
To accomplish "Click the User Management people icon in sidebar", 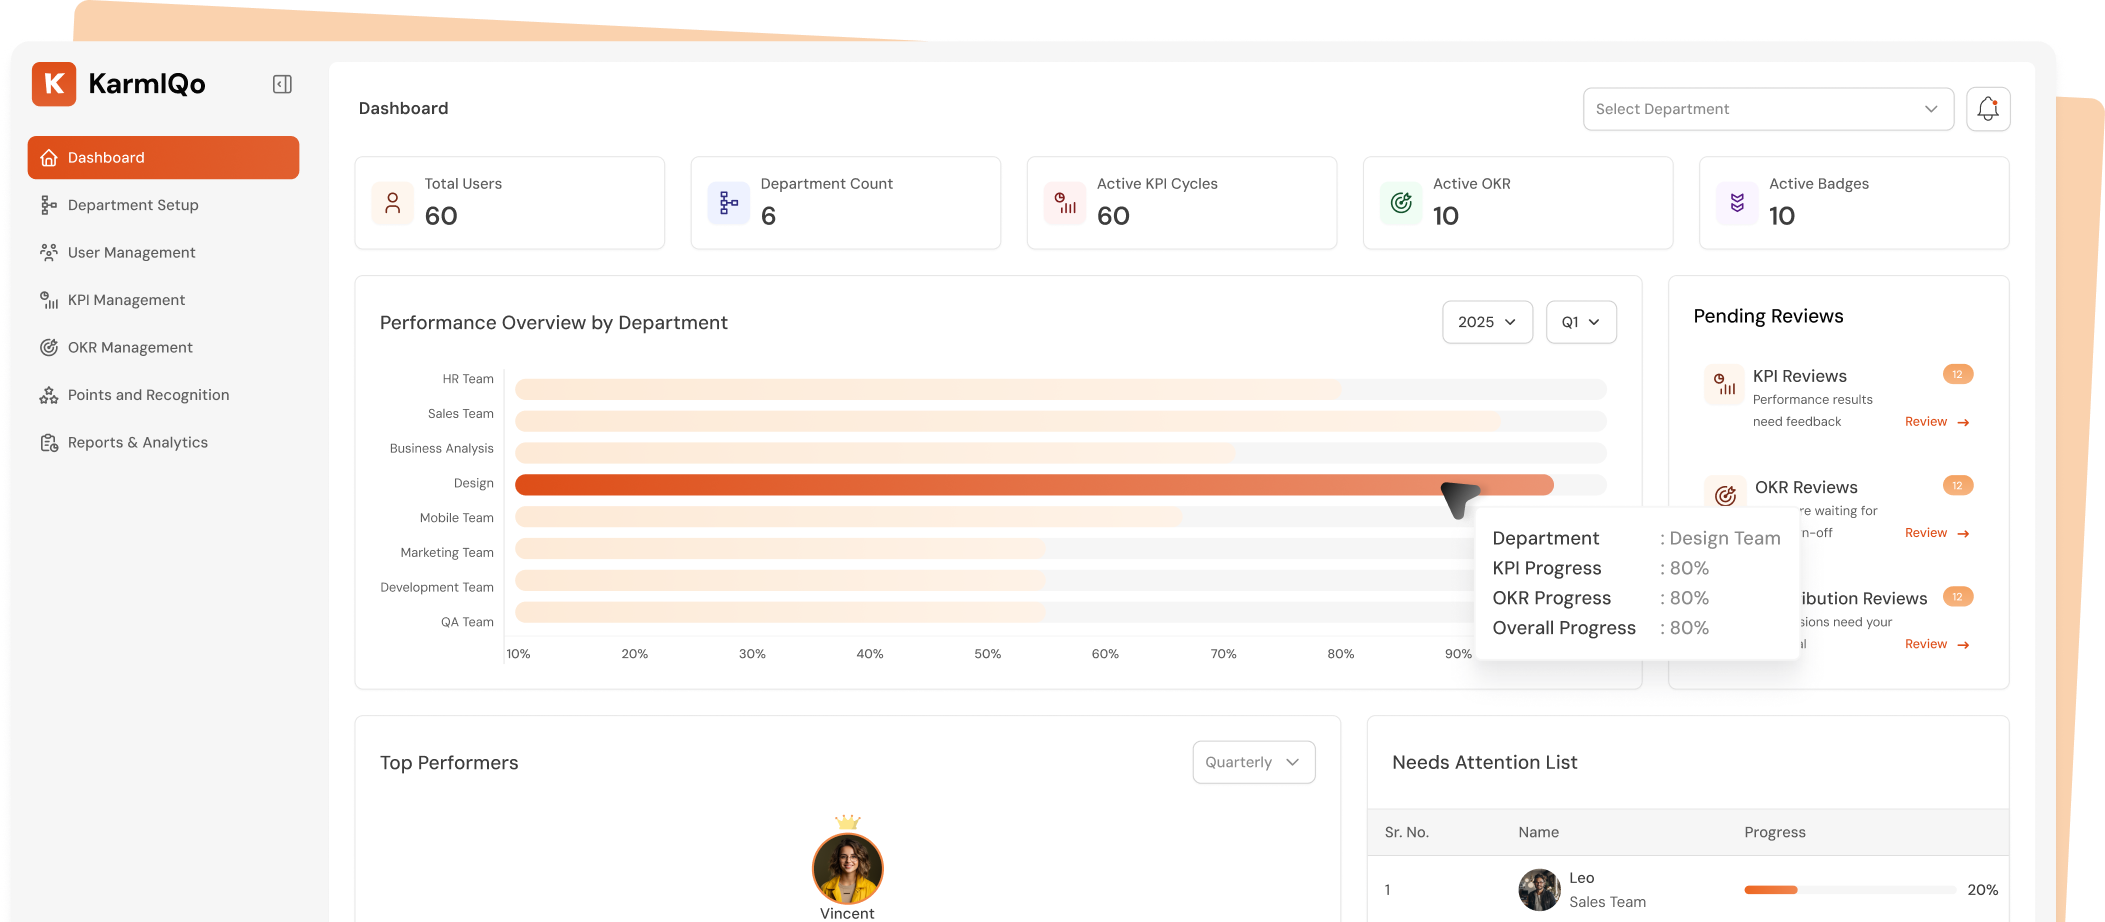I will pyautogui.click(x=48, y=252).
